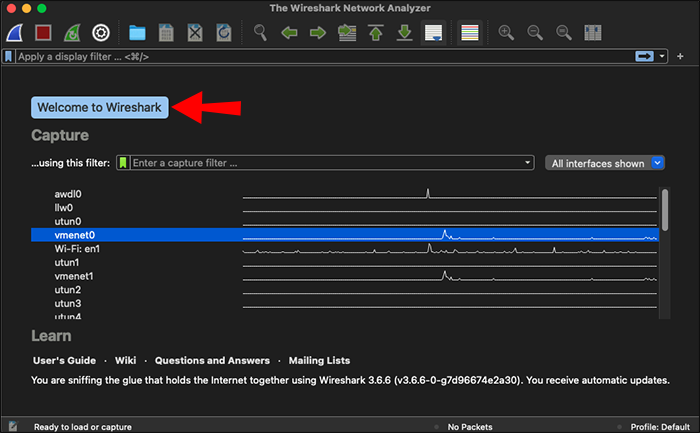Jump to the last packet arrow

404,33
